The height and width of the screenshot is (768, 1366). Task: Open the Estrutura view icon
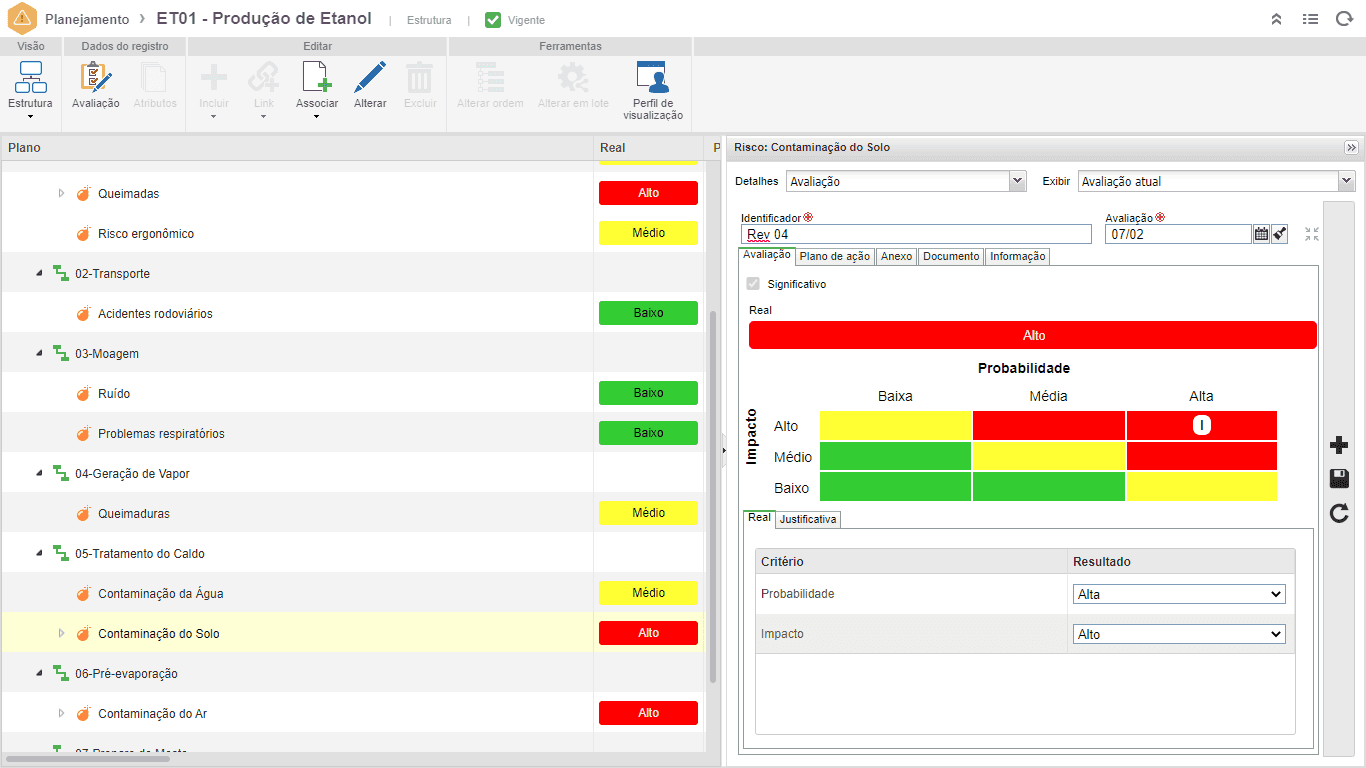31,78
